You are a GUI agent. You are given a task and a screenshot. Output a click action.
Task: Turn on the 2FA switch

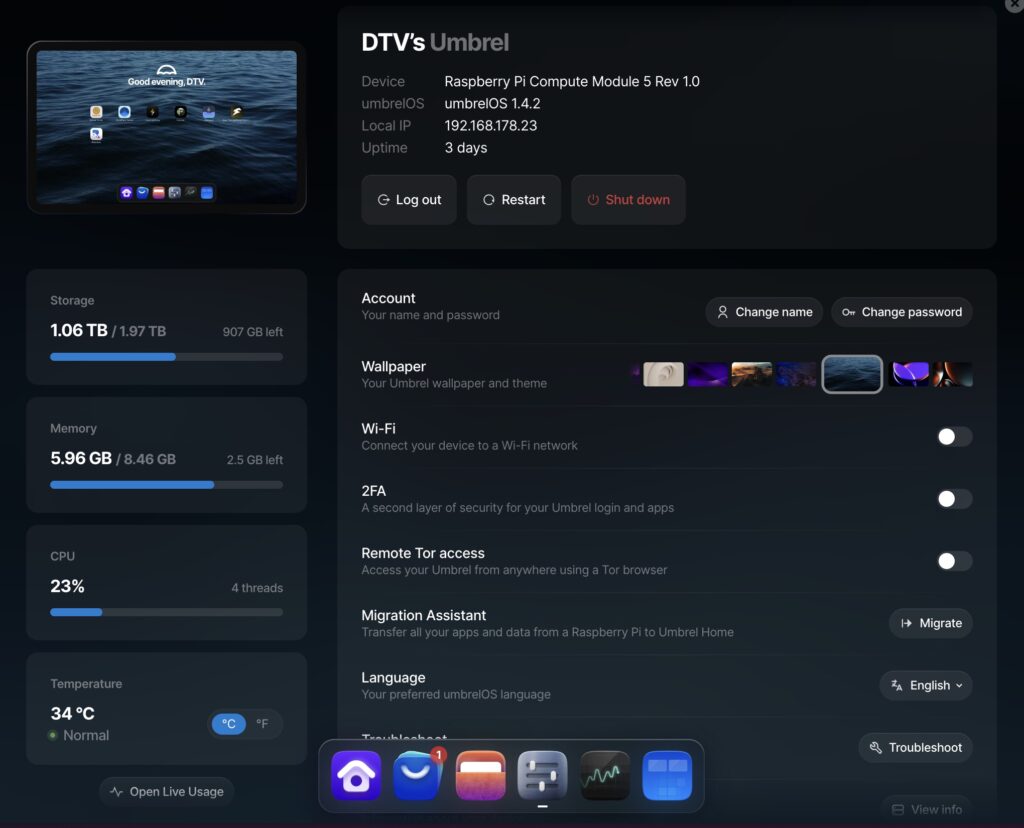pos(954,499)
